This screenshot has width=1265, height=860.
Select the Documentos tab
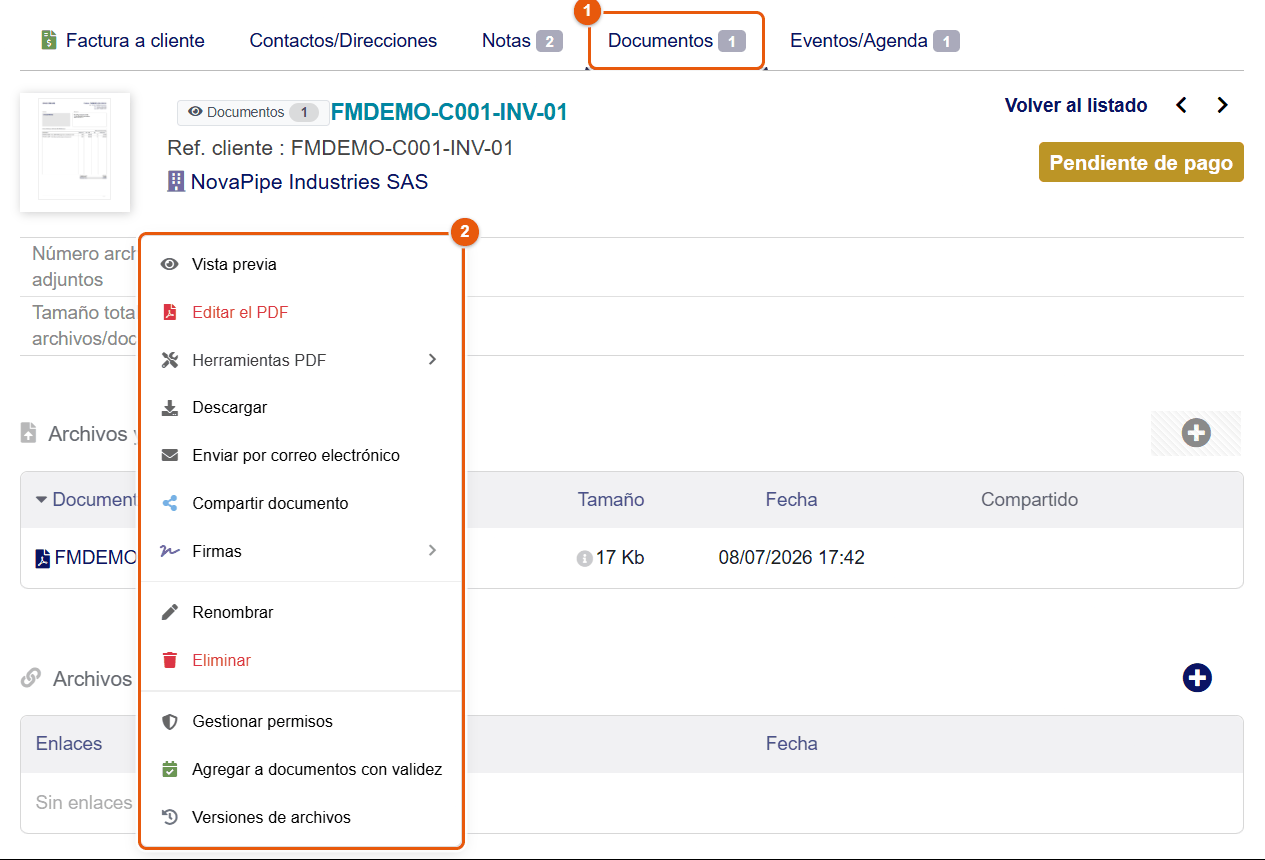click(x=677, y=41)
